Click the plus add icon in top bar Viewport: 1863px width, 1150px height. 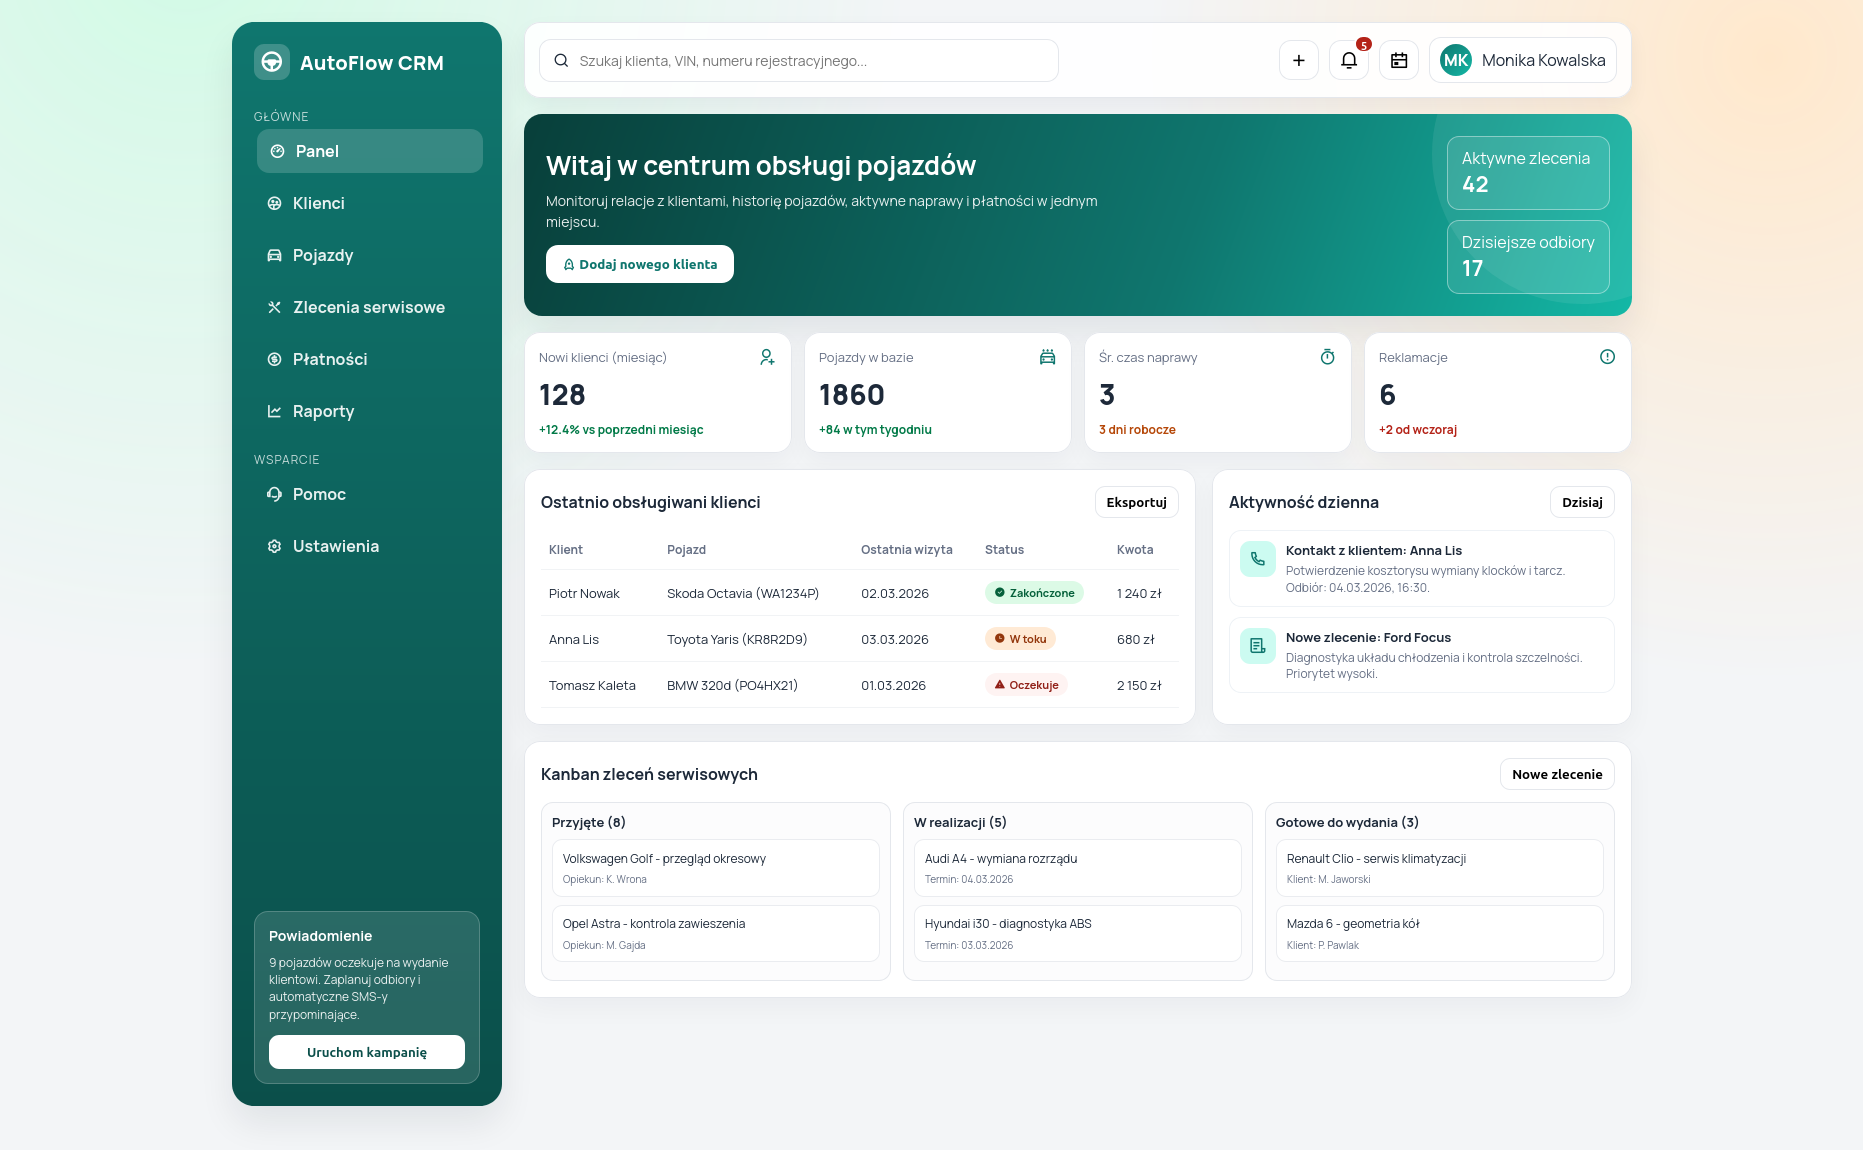[x=1299, y=60]
